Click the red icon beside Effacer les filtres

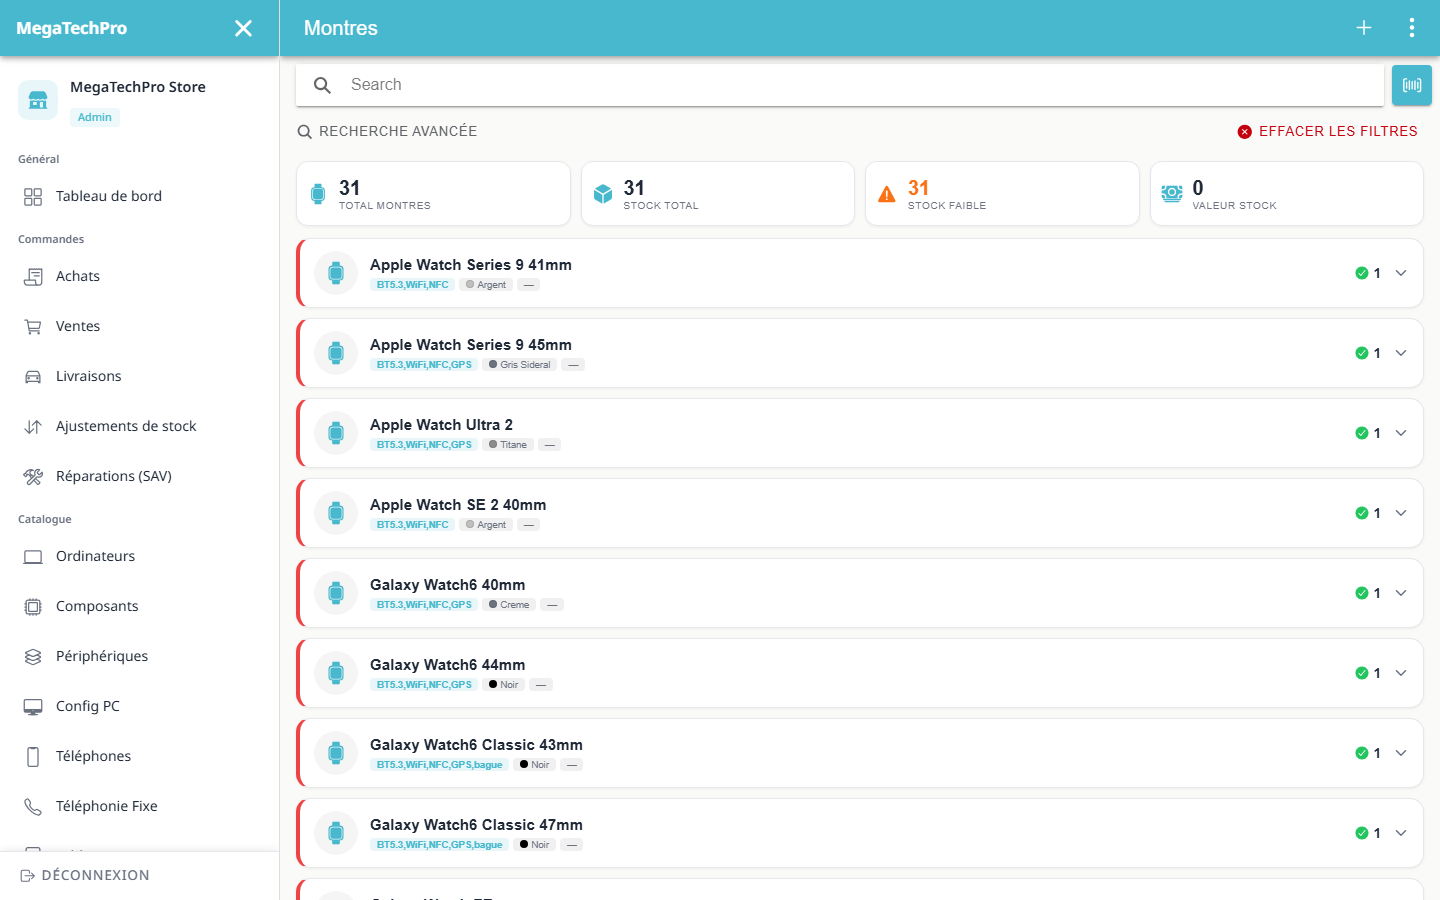(1245, 132)
